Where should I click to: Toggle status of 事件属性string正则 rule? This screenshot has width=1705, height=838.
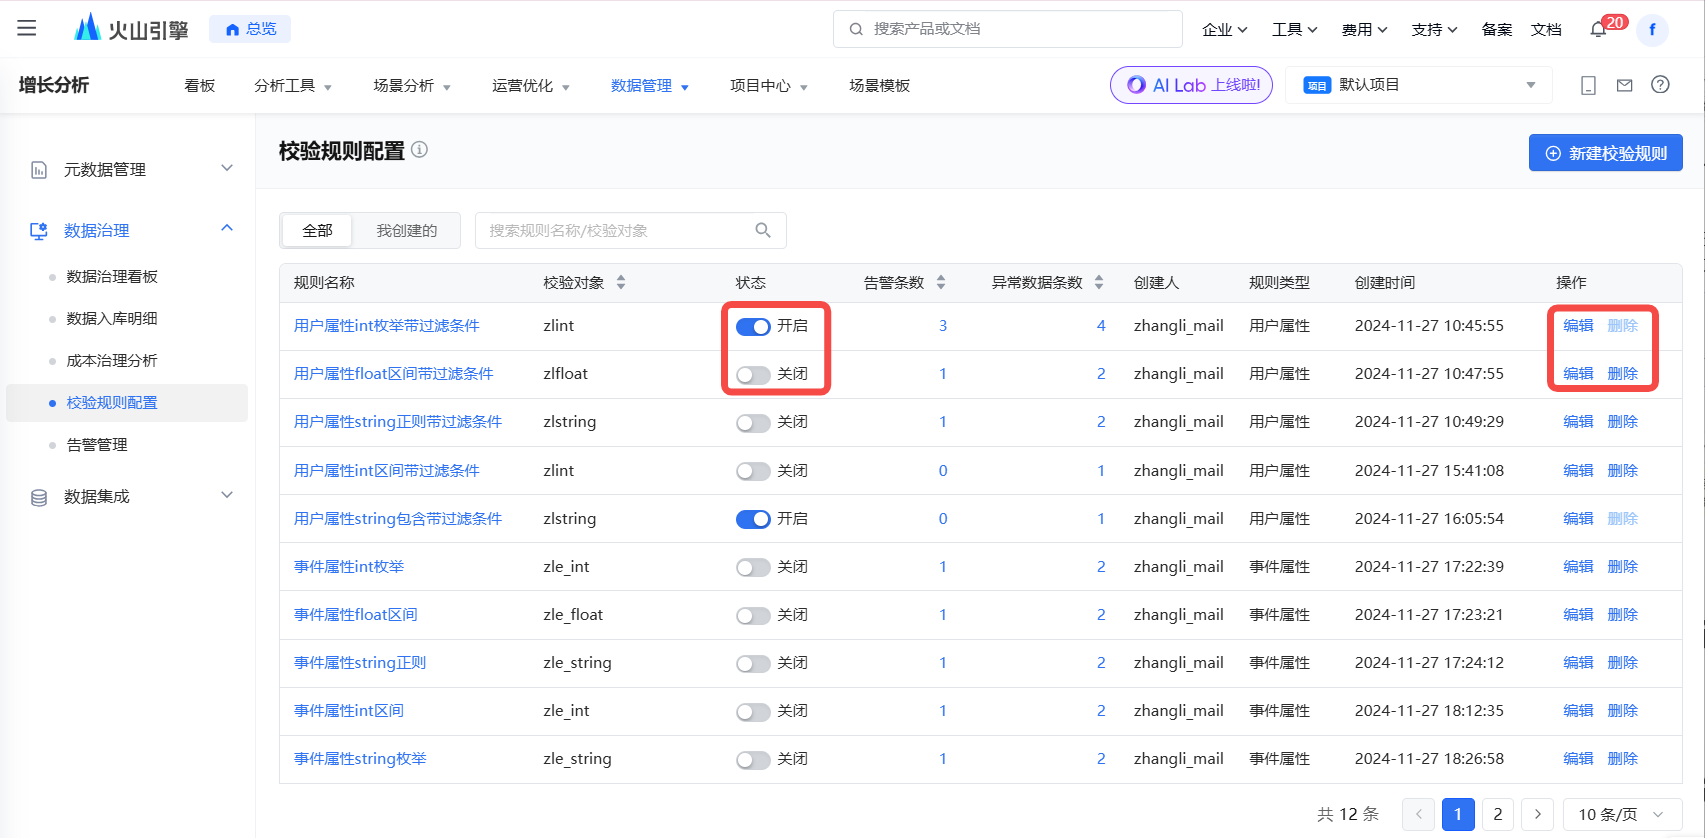click(753, 664)
